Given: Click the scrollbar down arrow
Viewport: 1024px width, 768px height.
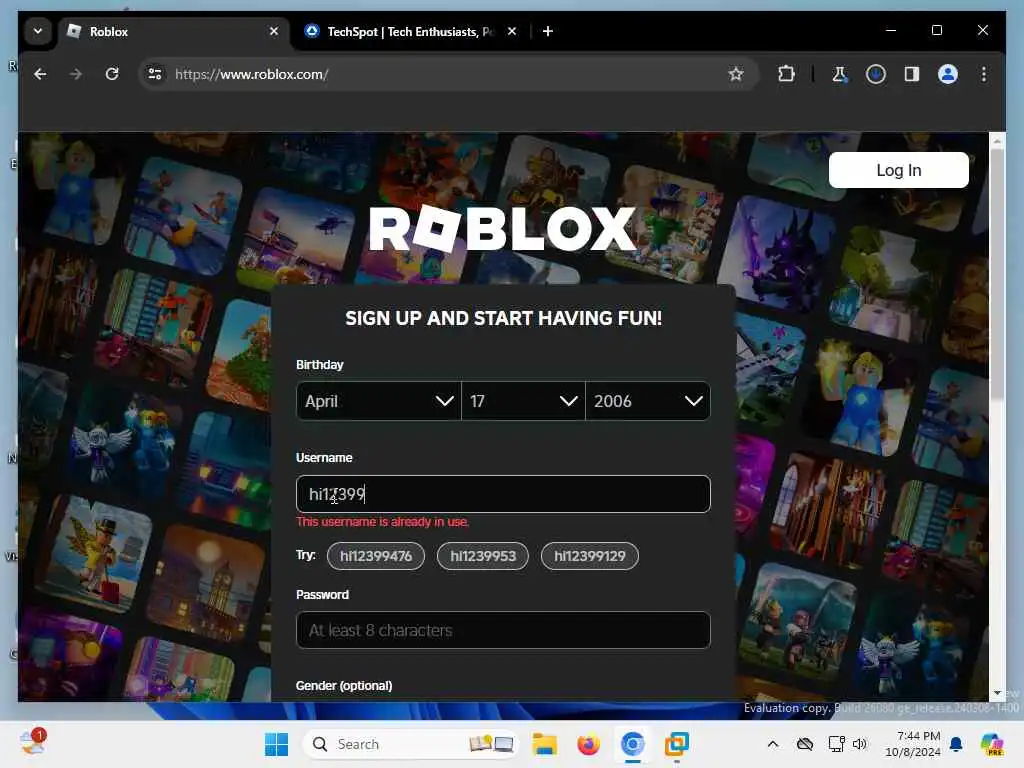Looking at the screenshot, I should click(x=997, y=693).
